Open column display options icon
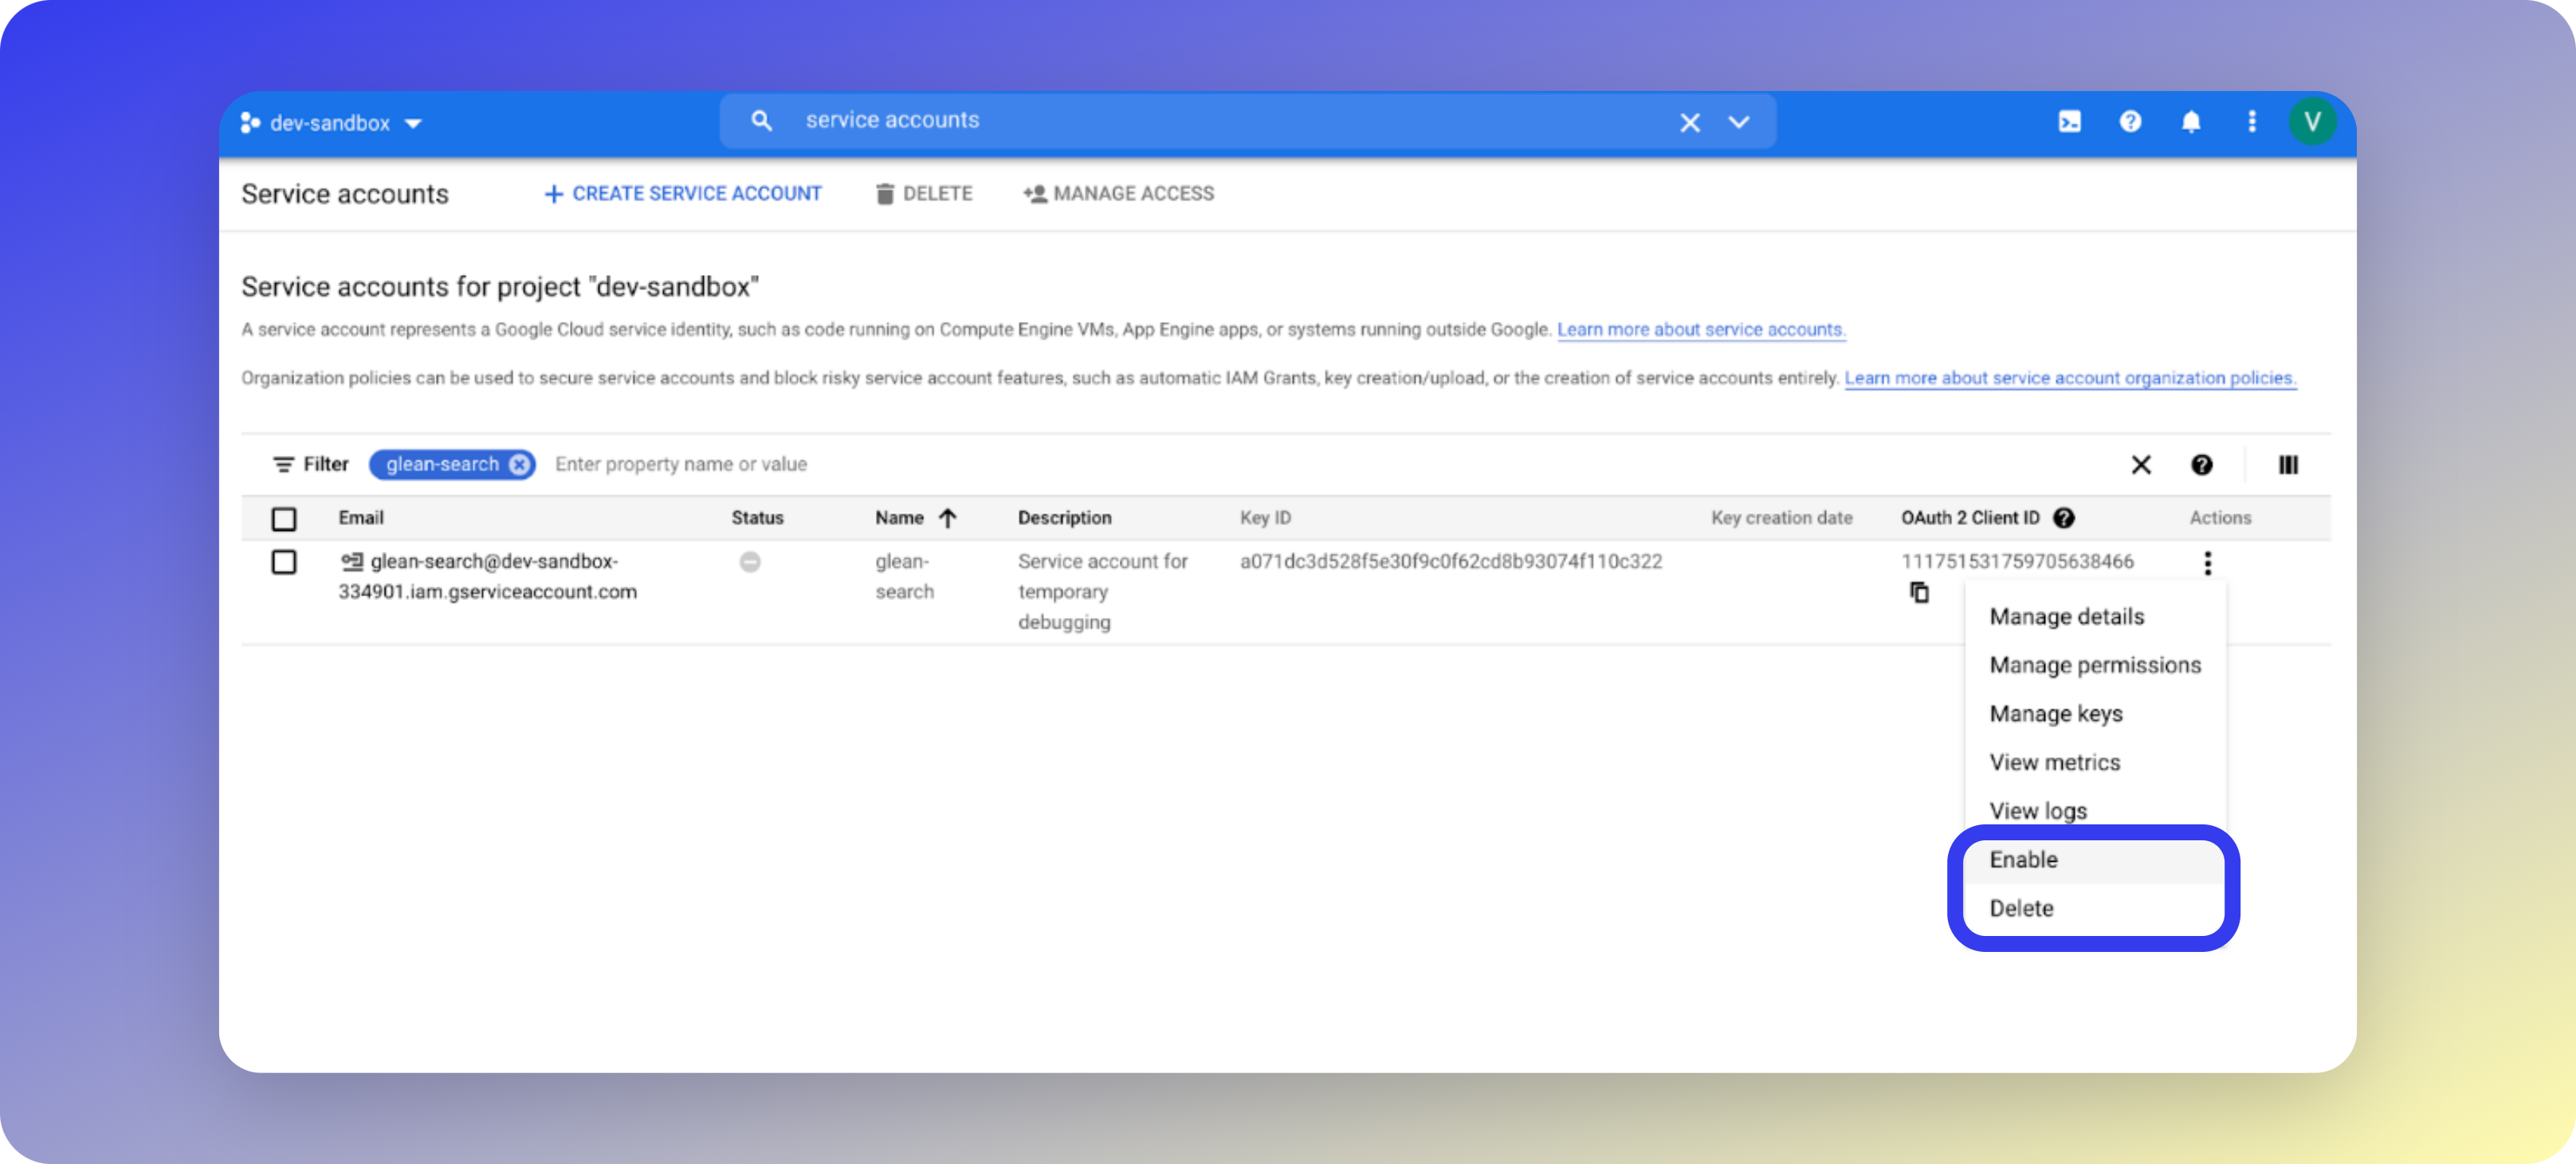The image size is (2576, 1164). (x=2288, y=465)
